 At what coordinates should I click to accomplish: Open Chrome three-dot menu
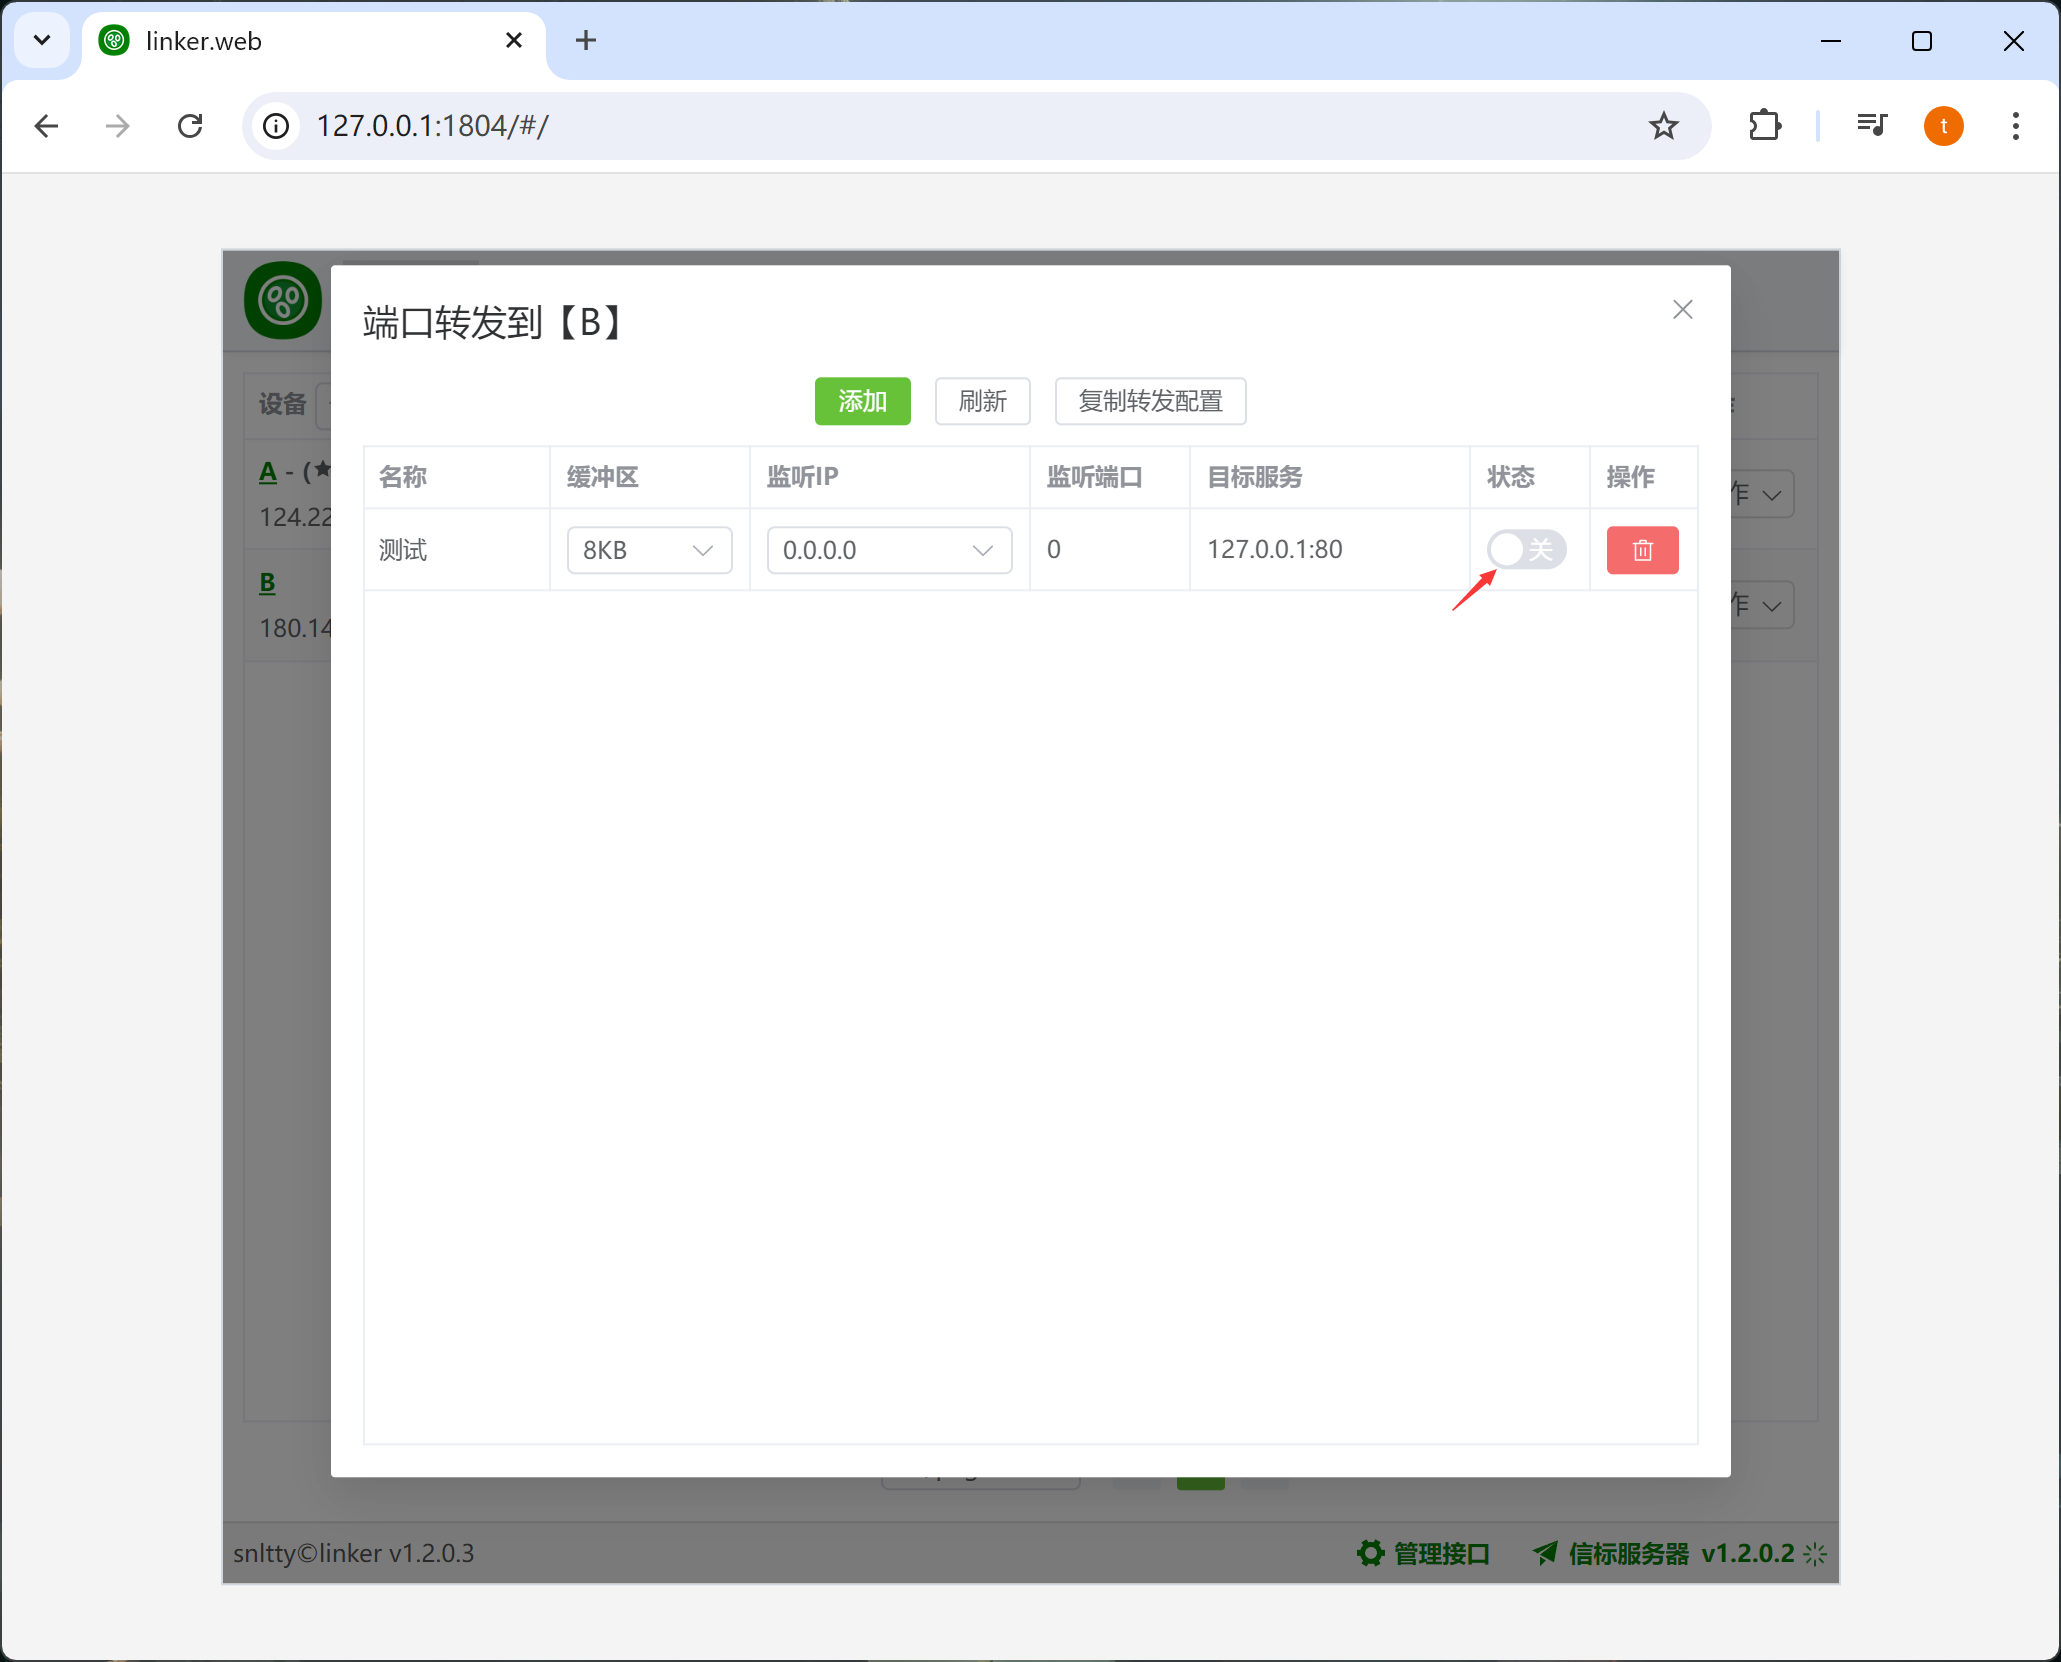point(2016,126)
